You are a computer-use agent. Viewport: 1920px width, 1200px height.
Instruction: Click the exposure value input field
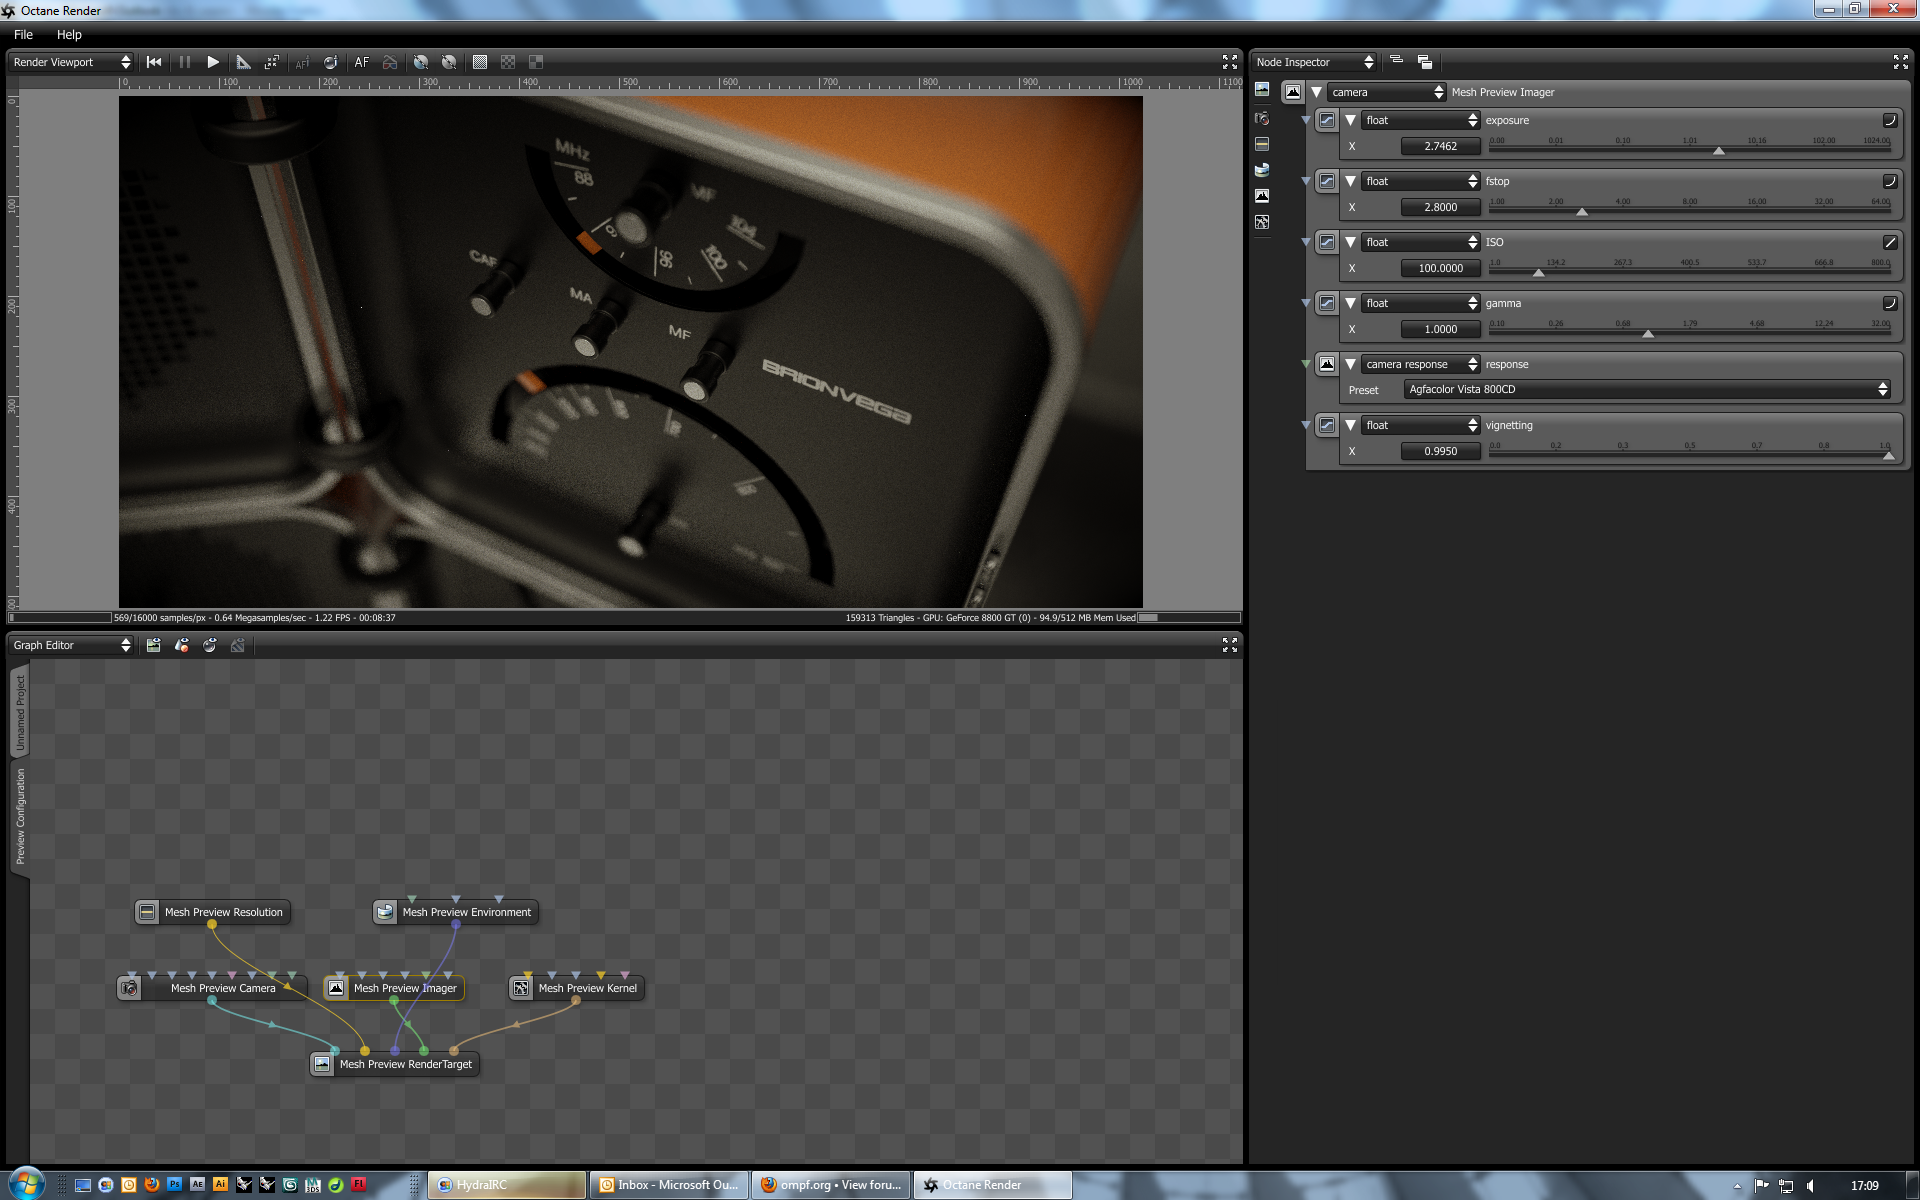(x=1441, y=146)
